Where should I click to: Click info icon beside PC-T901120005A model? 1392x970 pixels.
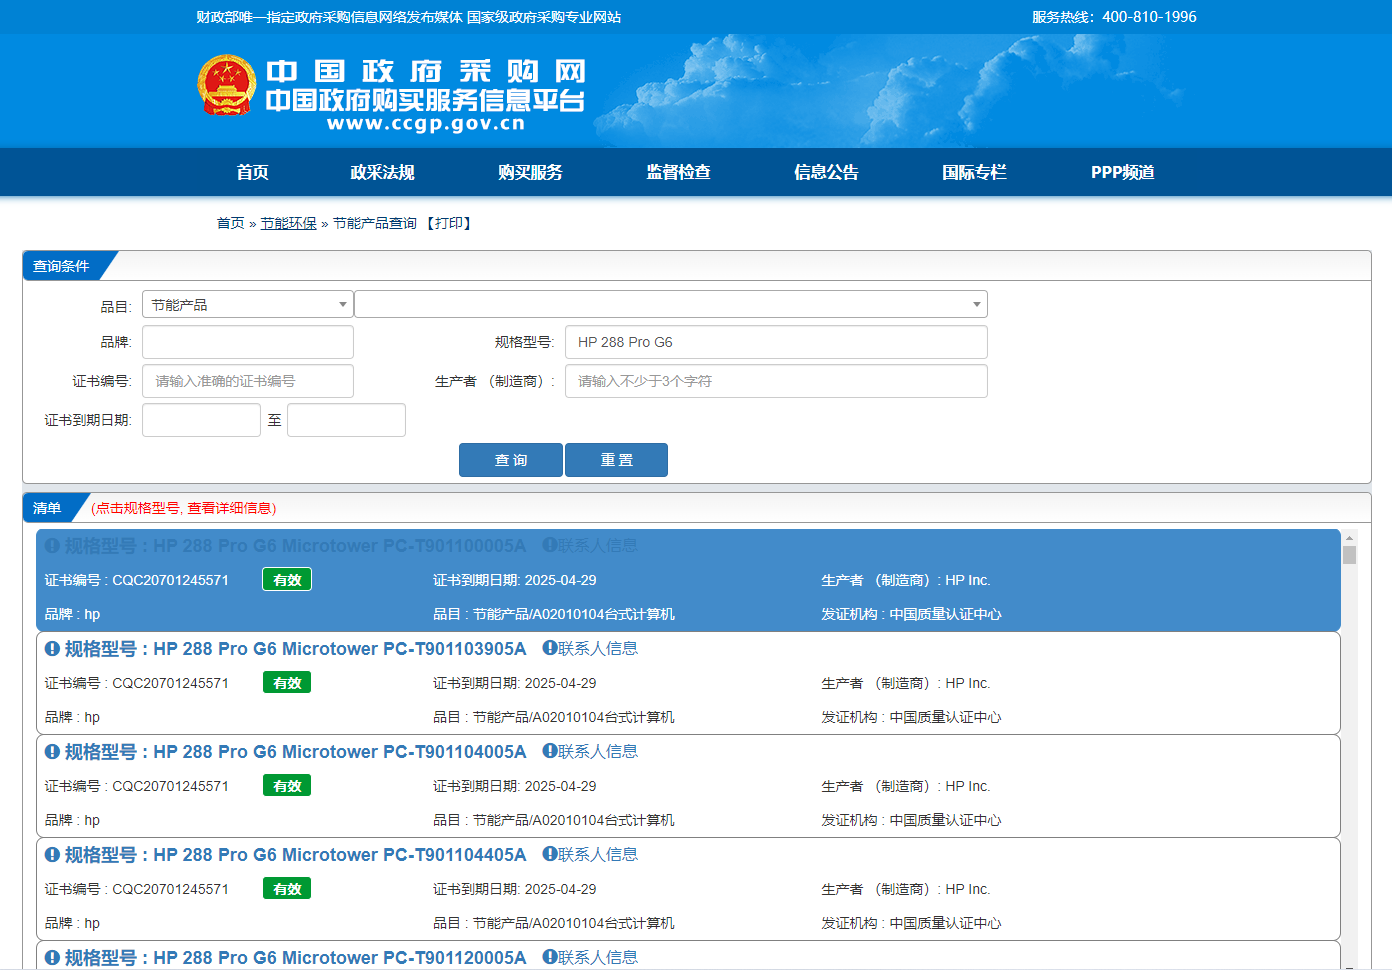point(52,958)
